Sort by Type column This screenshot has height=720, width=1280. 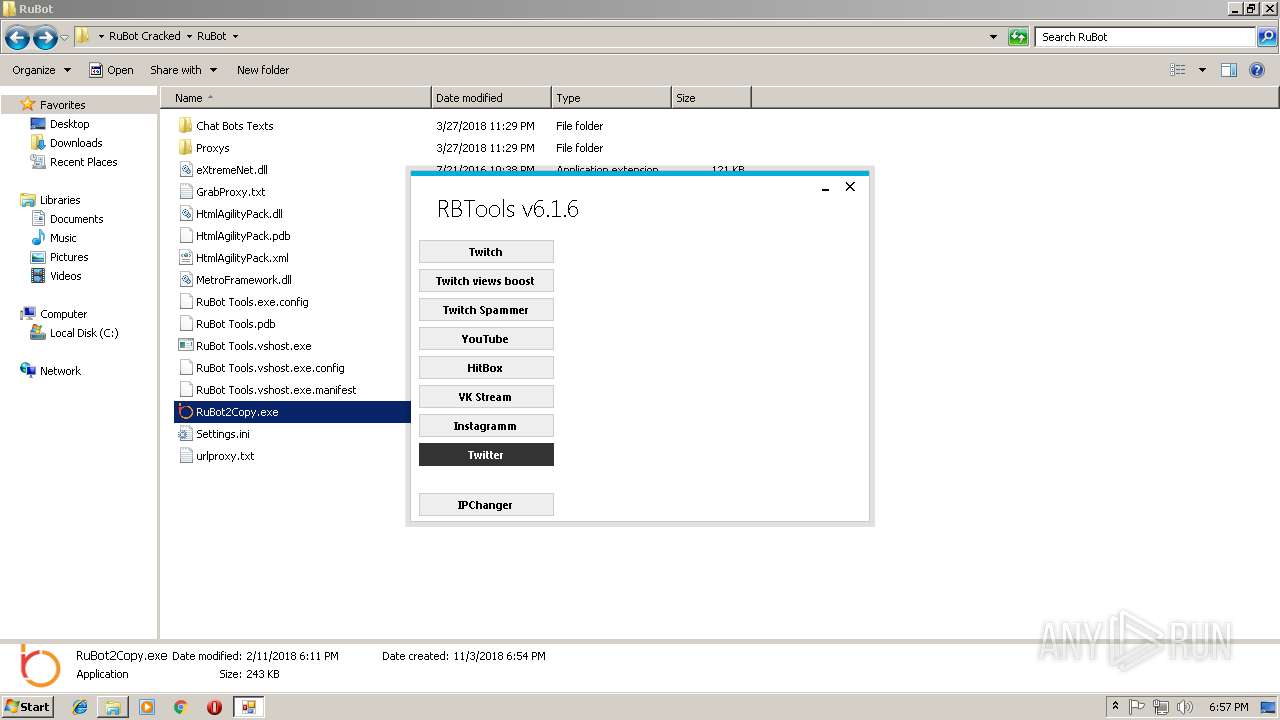[x=611, y=98]
